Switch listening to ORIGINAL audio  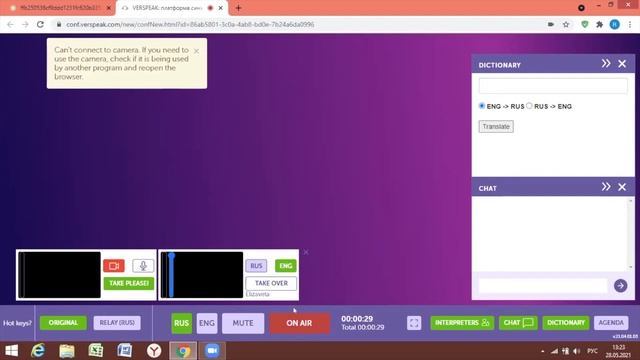pos(63,322)
